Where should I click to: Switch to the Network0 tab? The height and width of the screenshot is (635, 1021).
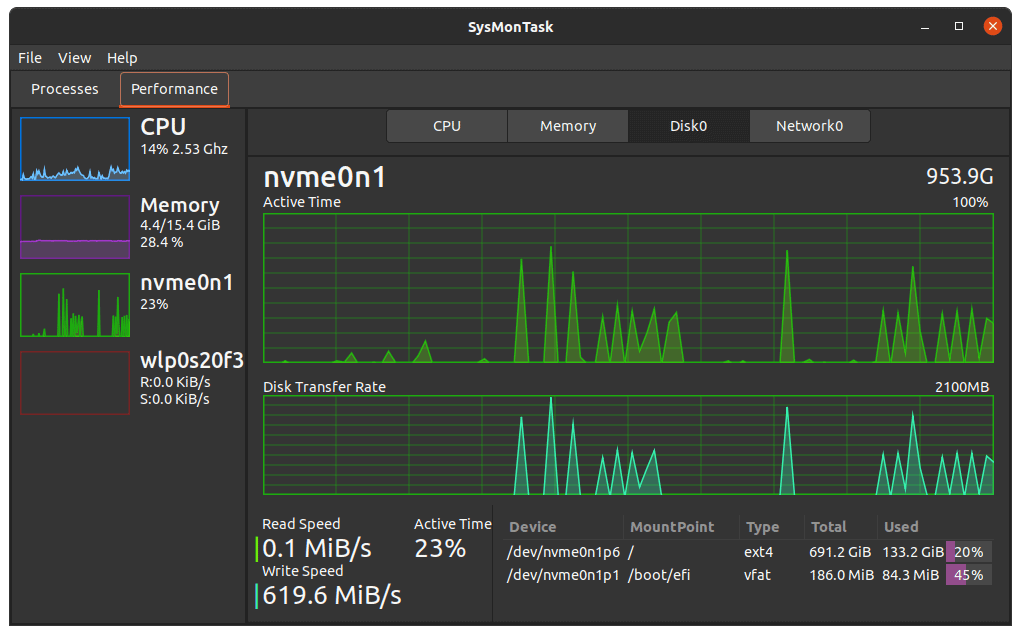(x=809, y=125)
